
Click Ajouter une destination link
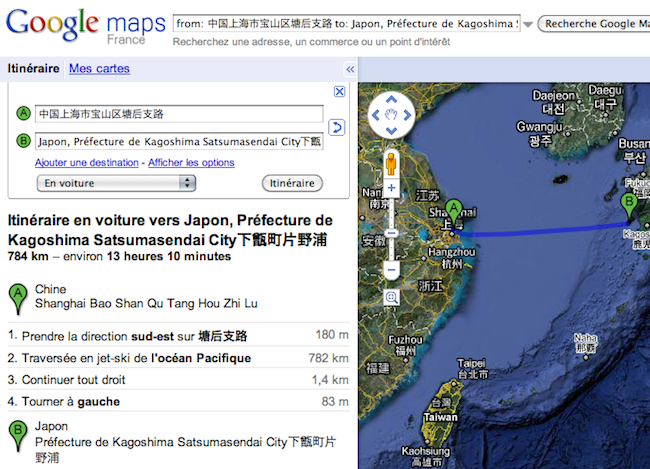coord(87,163)
